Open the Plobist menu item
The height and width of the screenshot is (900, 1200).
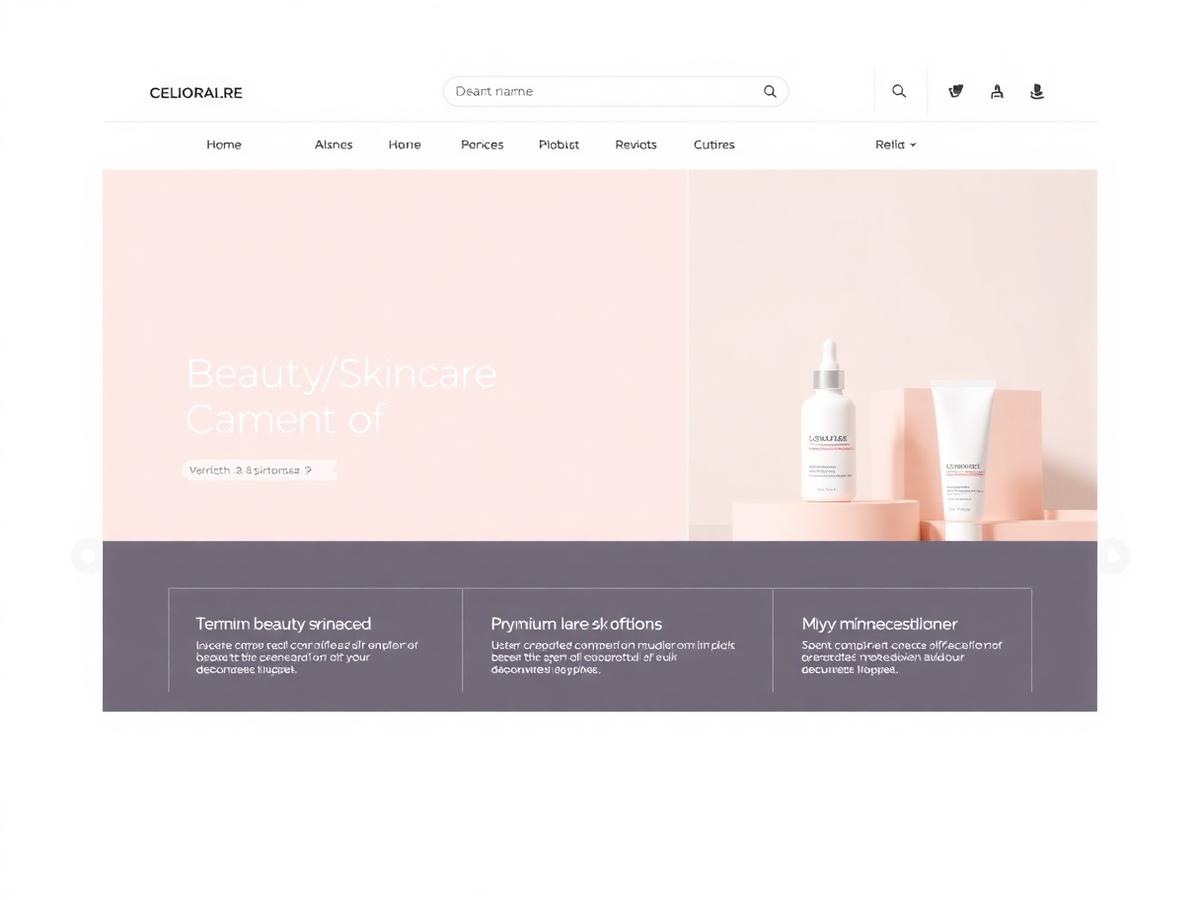tap(559, 145)
